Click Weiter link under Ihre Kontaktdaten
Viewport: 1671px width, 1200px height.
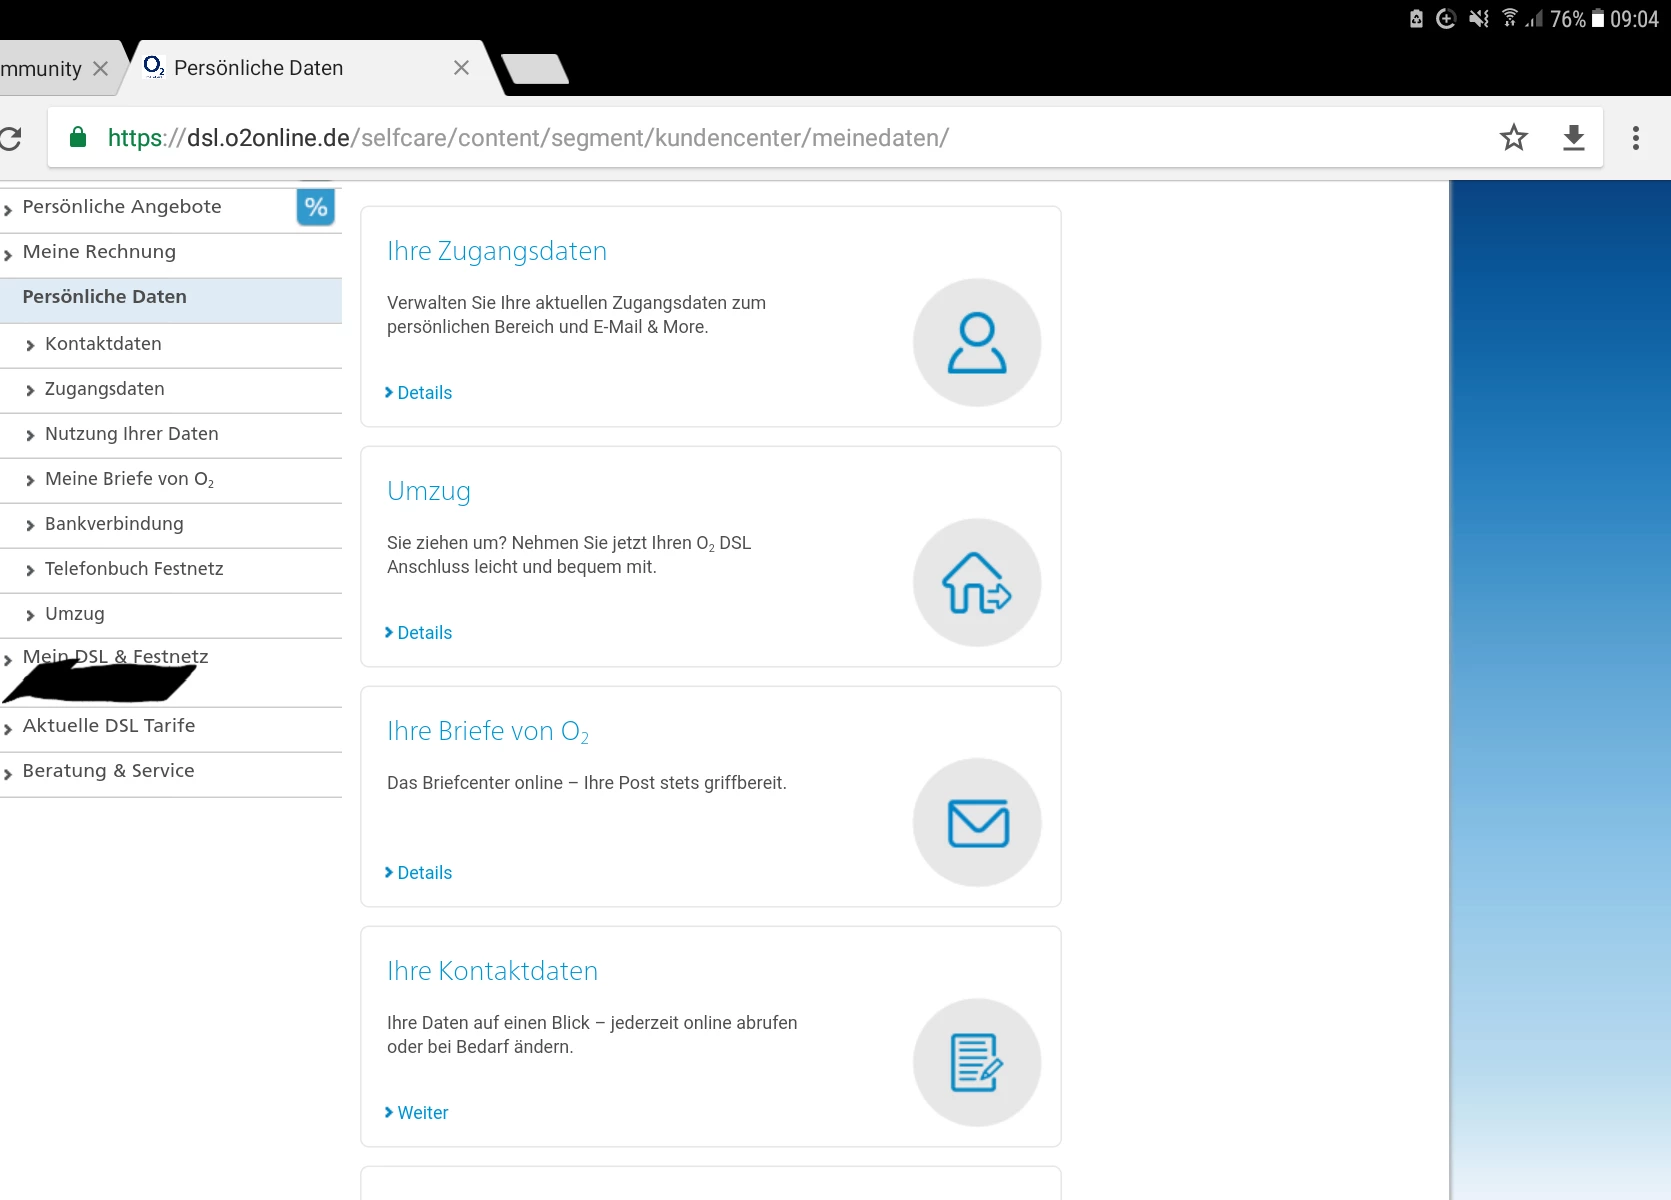coord(416,1113)
